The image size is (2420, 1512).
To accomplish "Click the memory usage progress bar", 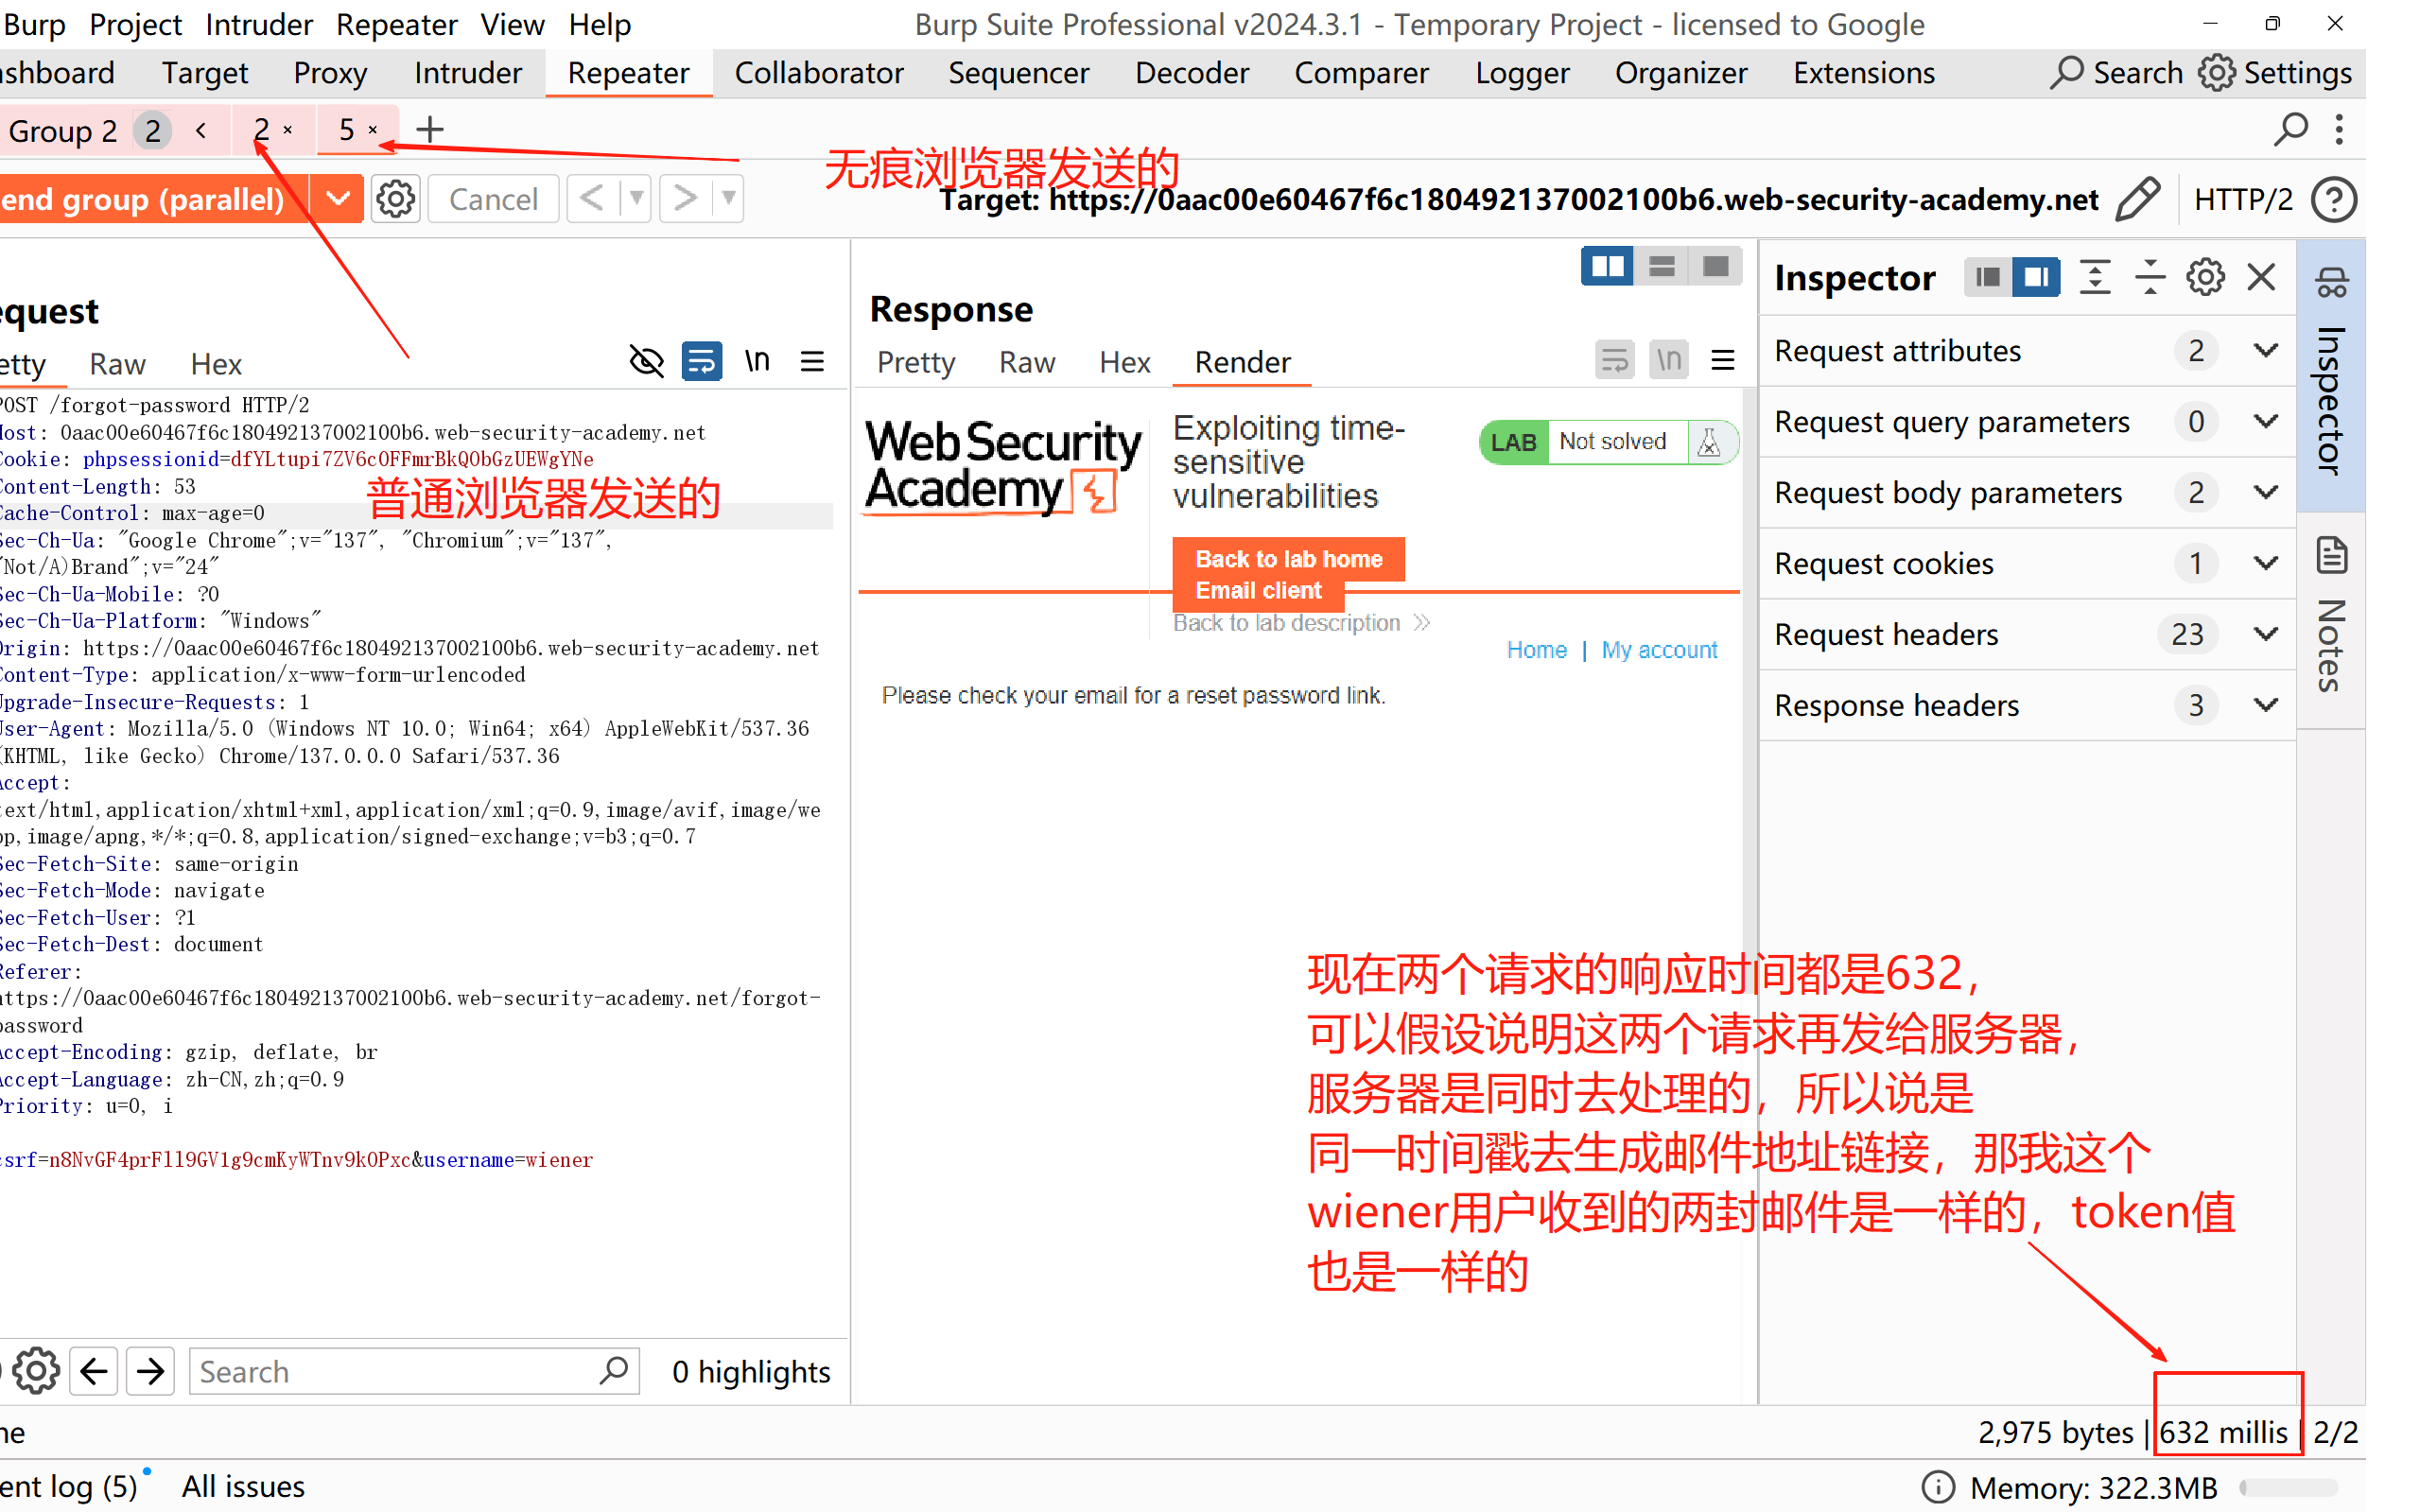I will point(2289,1487).
